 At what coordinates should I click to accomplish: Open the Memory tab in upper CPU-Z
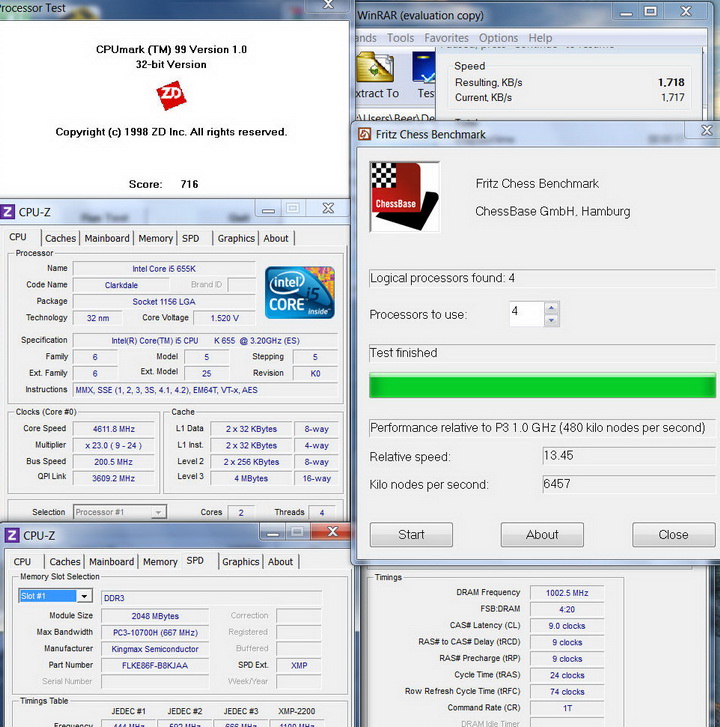point(155,238)
